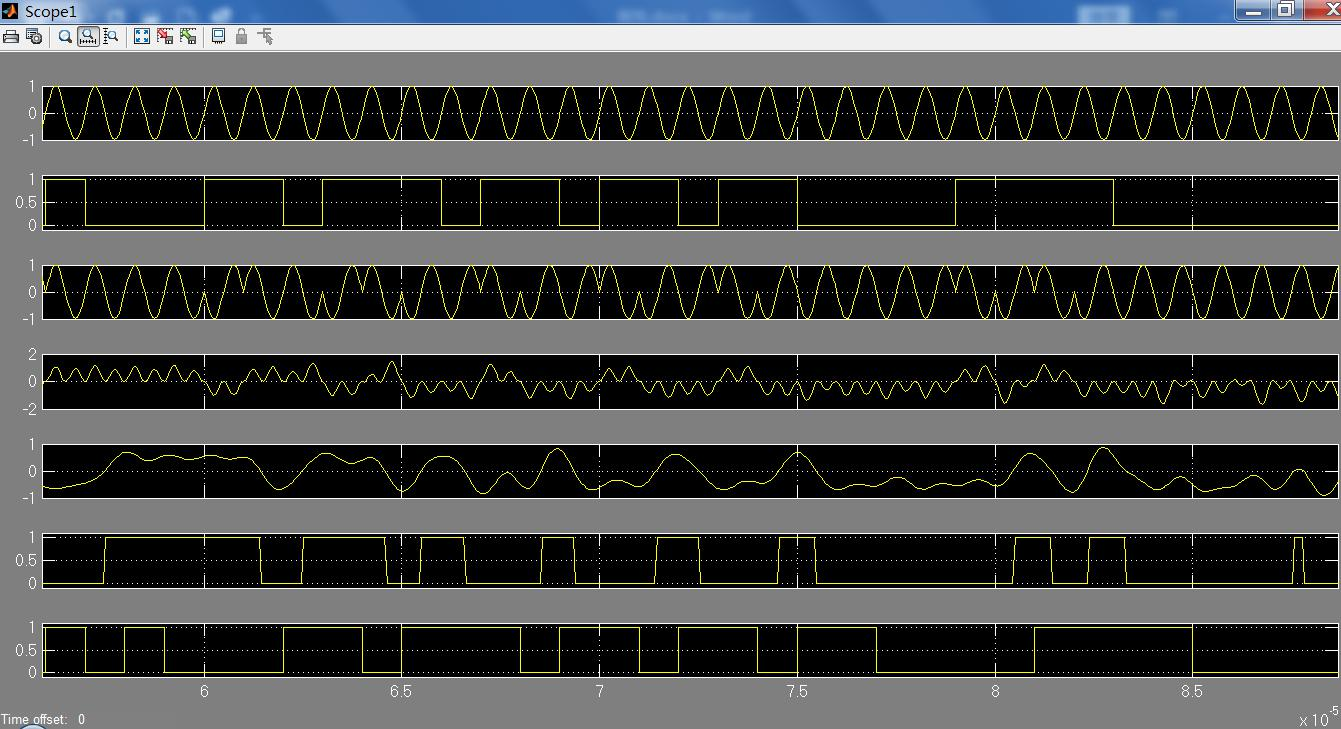Click inside the fourth plot with ±2 range
The image size is (1341, 729).
691,381
